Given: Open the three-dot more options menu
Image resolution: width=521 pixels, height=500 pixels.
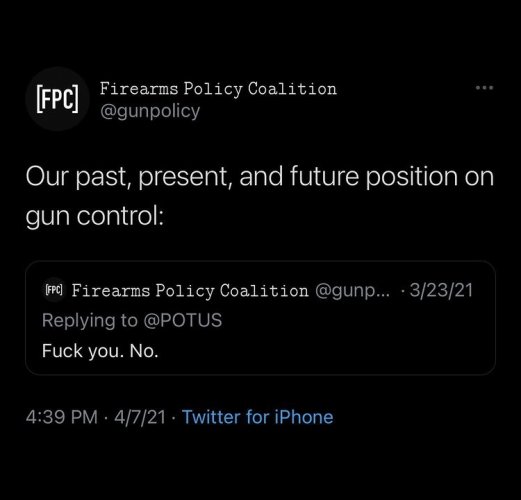Looking at the screenshot, I should (484, 88).
